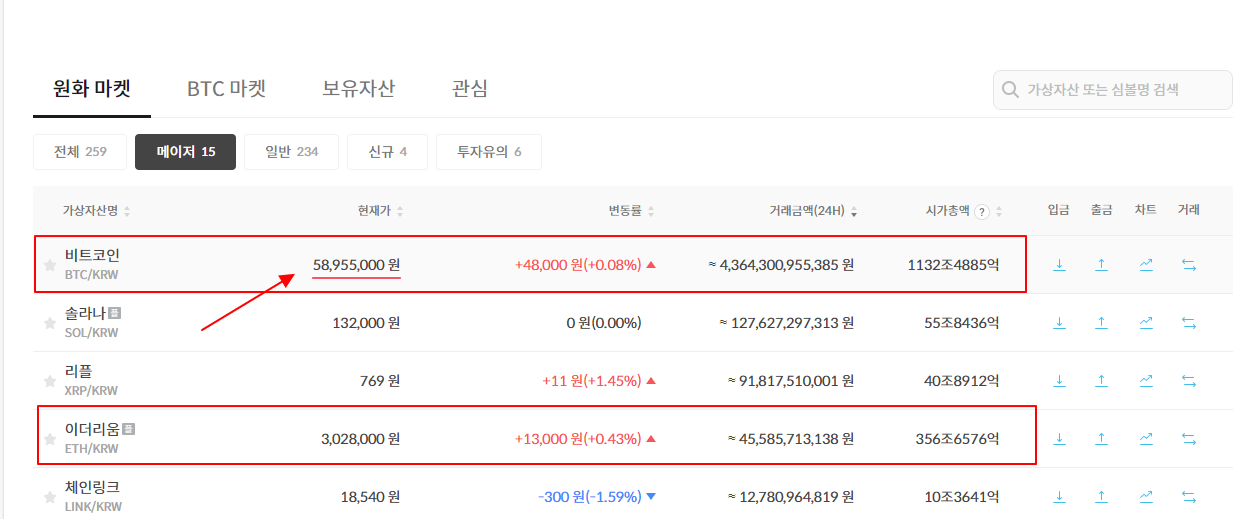Screen dimensions: 1238x519
Task: Click the 체인링크 withdraw icon
Action: [1101, 496]
